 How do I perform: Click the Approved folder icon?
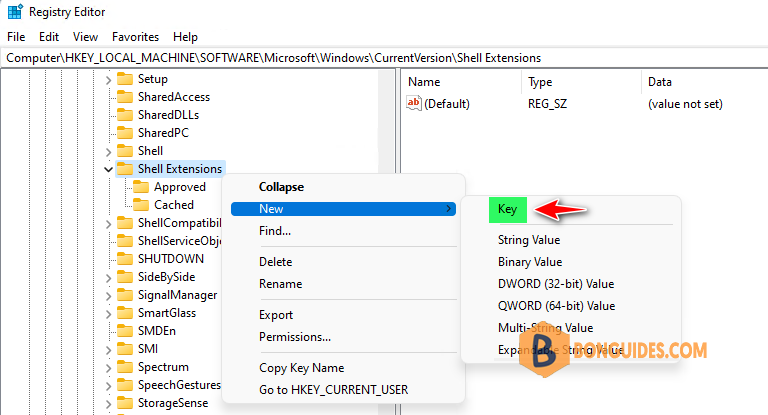(x=141, y=187)
